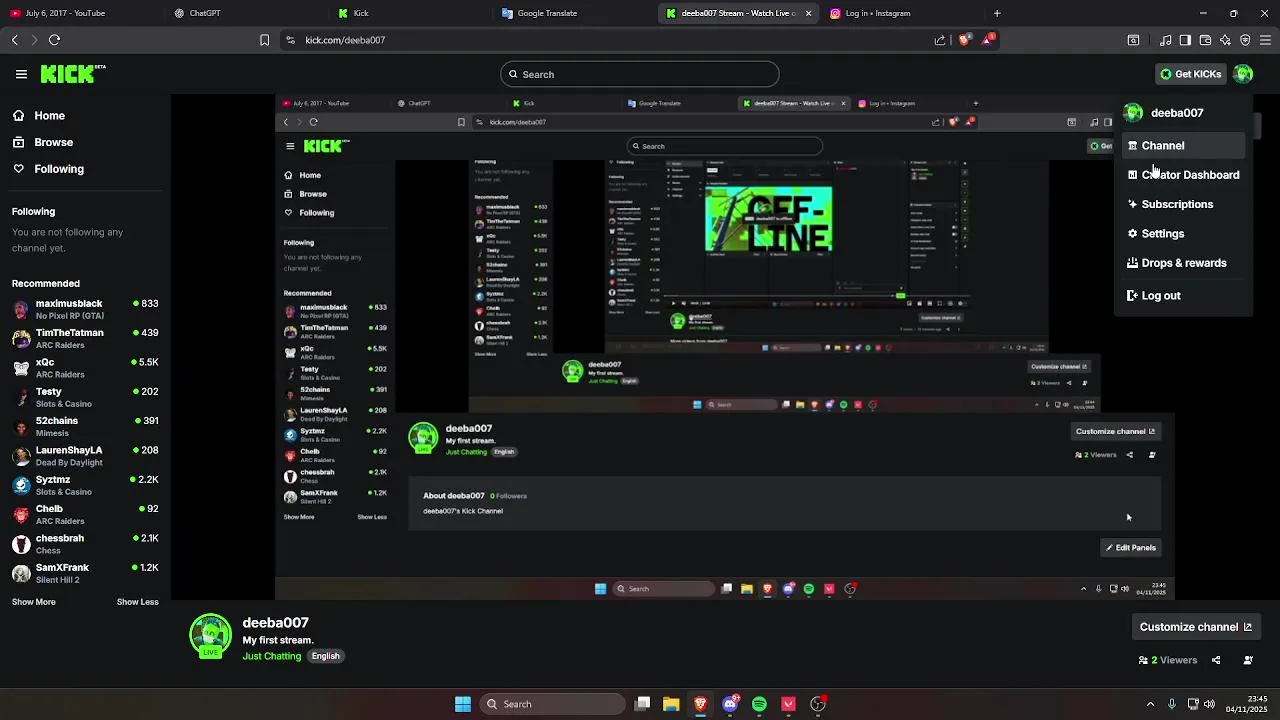The width and height of the screenshot is (1280, 720).
Task: Click deeba007 username in profile menu header
Action: [x=1177, y=113]
